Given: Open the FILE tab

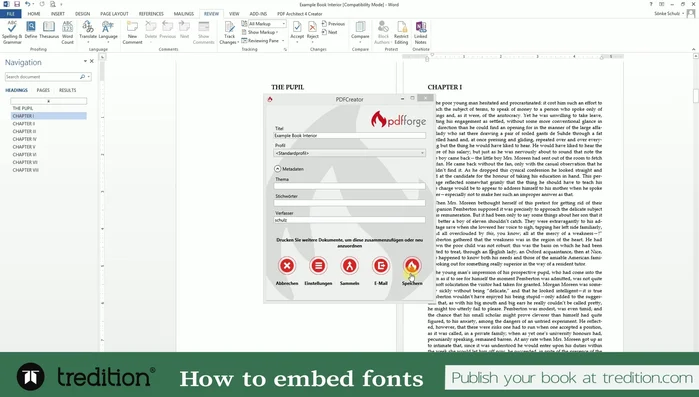Looking at the screenshot, I should coord(11,14).
